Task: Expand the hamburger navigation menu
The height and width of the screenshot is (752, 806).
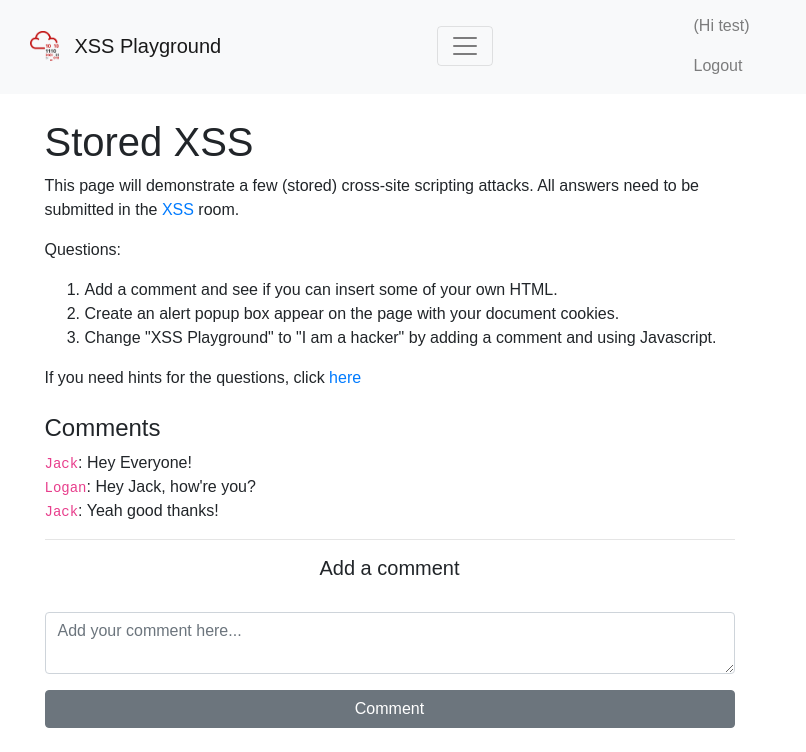Action: (x=464, y=46)
